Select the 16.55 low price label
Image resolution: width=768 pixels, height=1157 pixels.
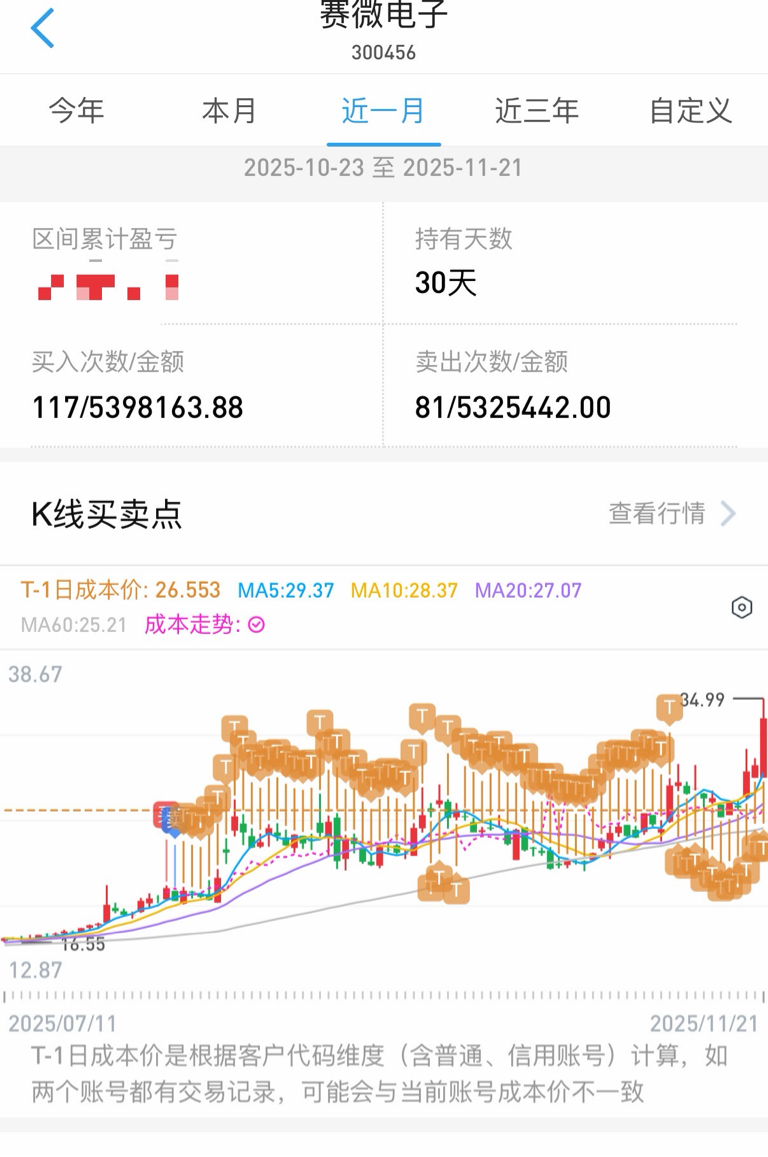[83, 944]
